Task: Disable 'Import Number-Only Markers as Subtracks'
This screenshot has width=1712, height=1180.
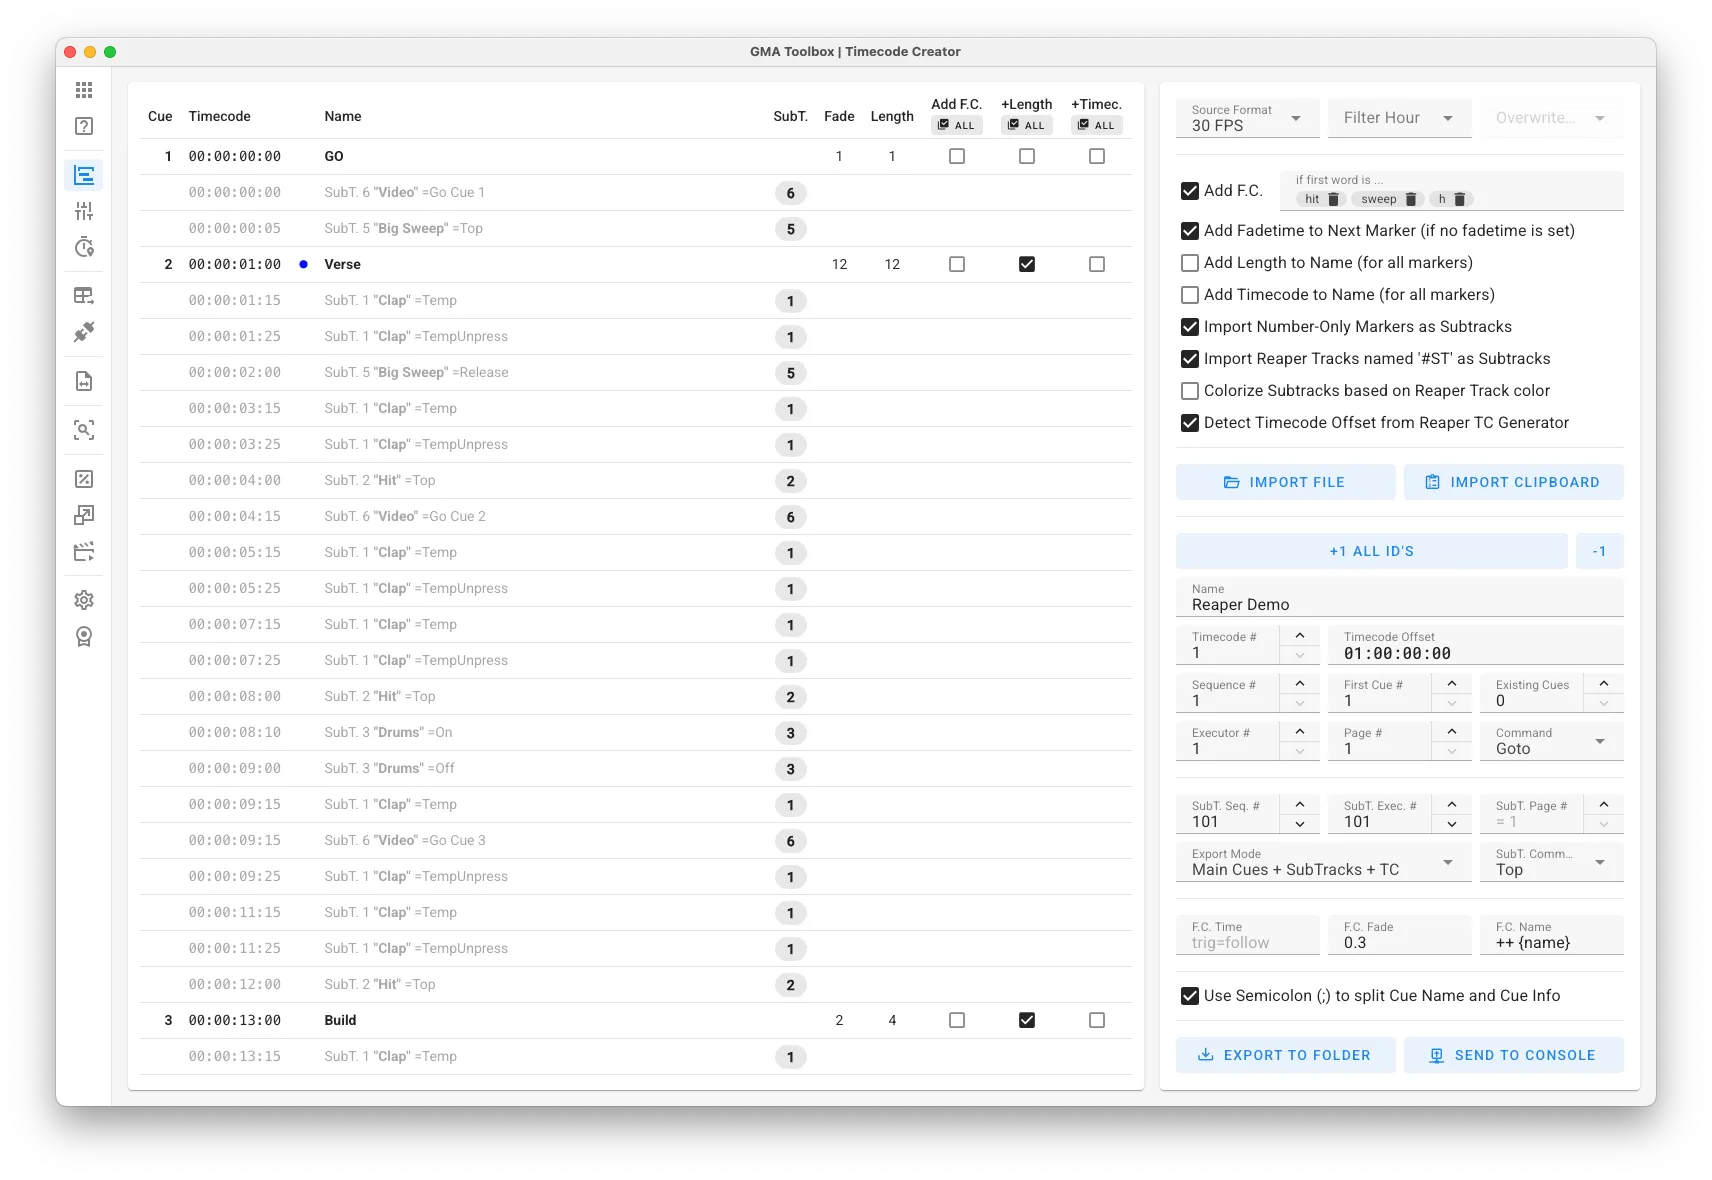Action: coord(1190,326)
